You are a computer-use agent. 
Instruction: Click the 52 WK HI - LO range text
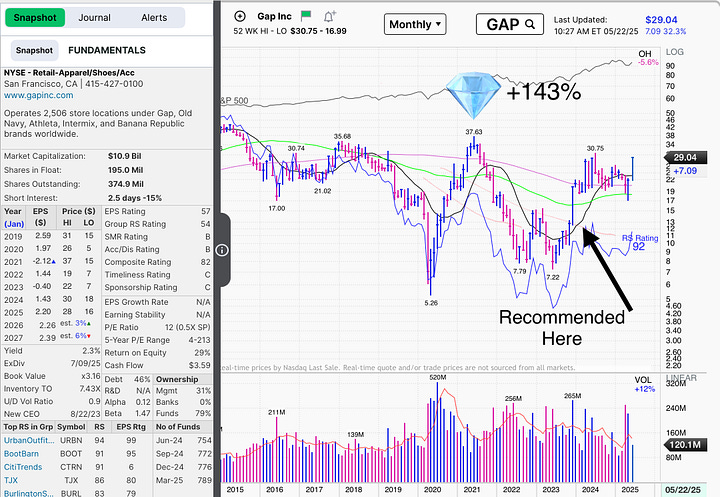[x=290, y=31]
